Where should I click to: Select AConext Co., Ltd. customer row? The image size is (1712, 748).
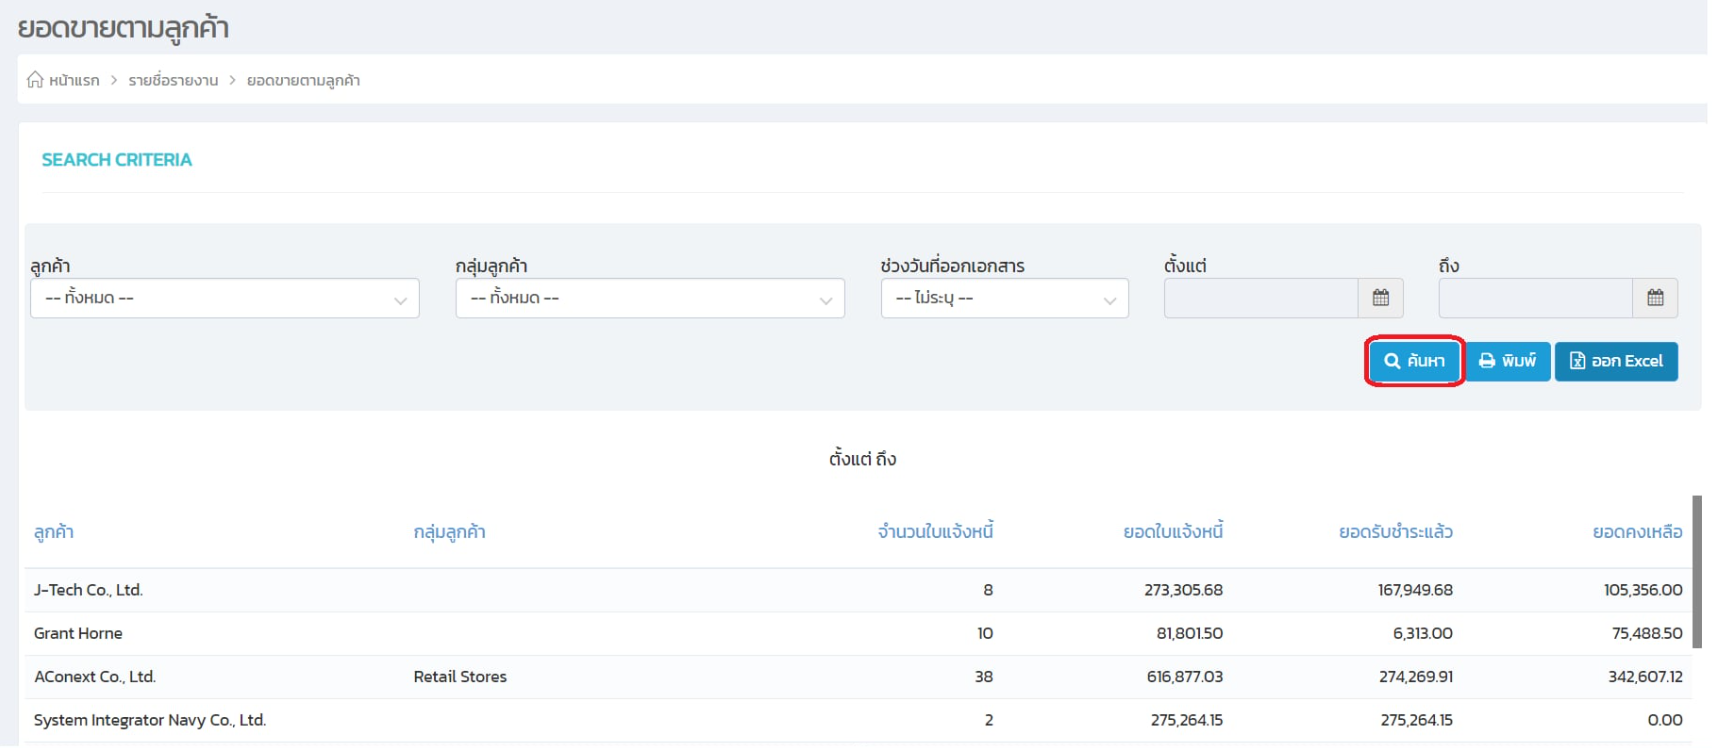pos(858,677)
